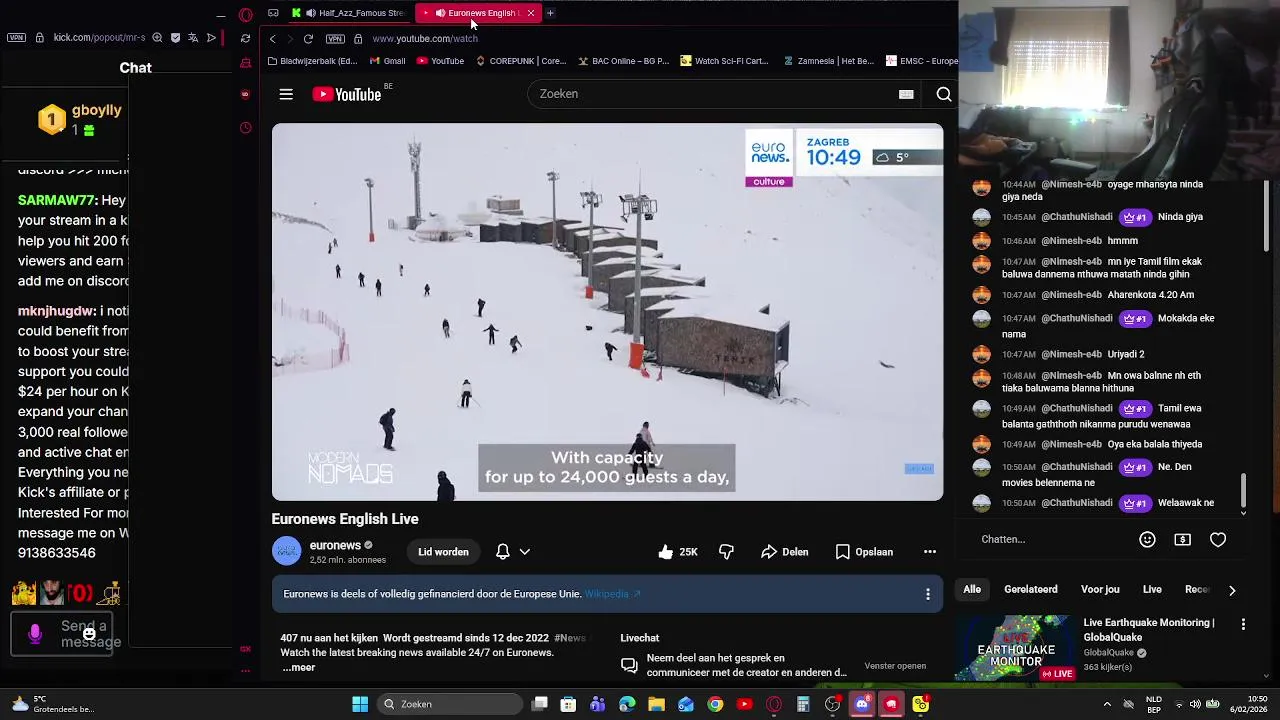Open options menu for the Live Earthquake Monitoring video
The image size is (1280, 720).
click(1243, 624)
